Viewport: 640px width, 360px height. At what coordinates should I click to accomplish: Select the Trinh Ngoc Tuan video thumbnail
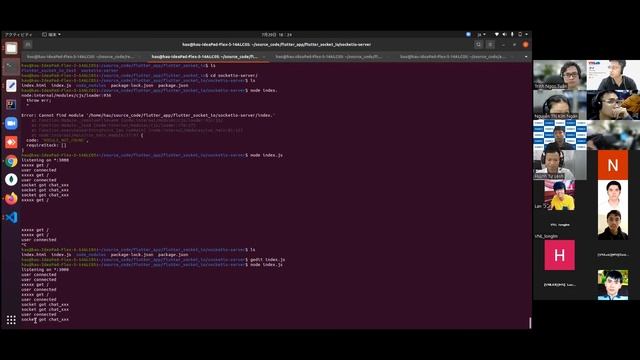pyautogui.click(x=559, y=75)
